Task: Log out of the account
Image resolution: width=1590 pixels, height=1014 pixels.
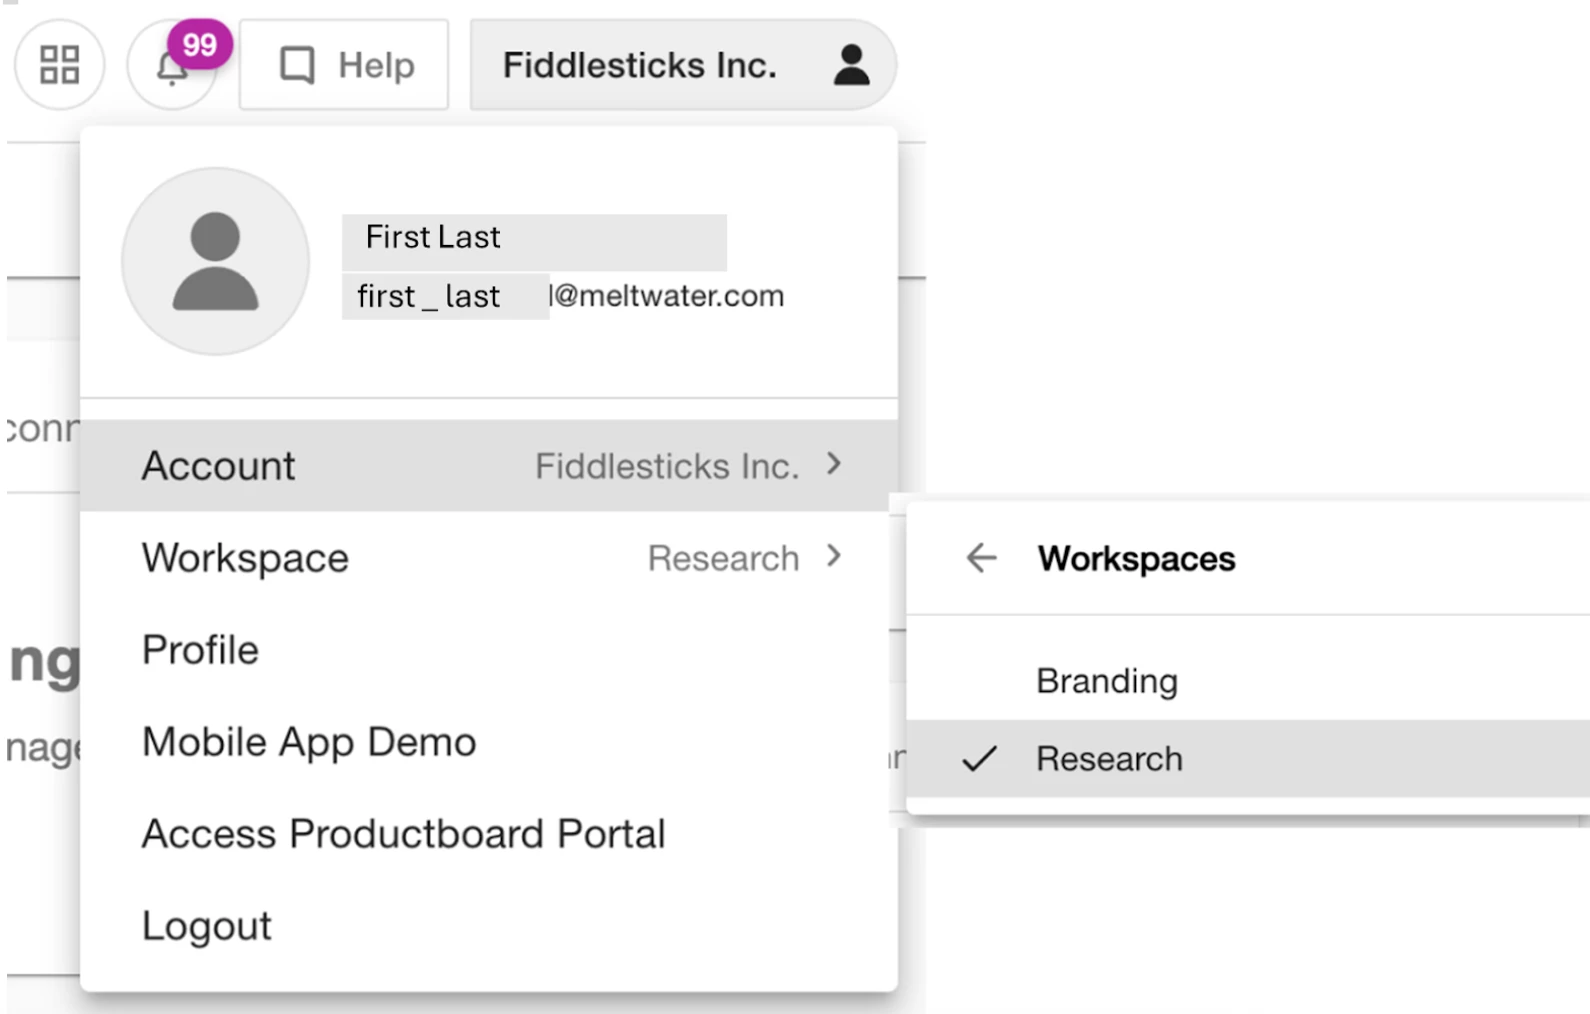Action: (x=207, y=926)
